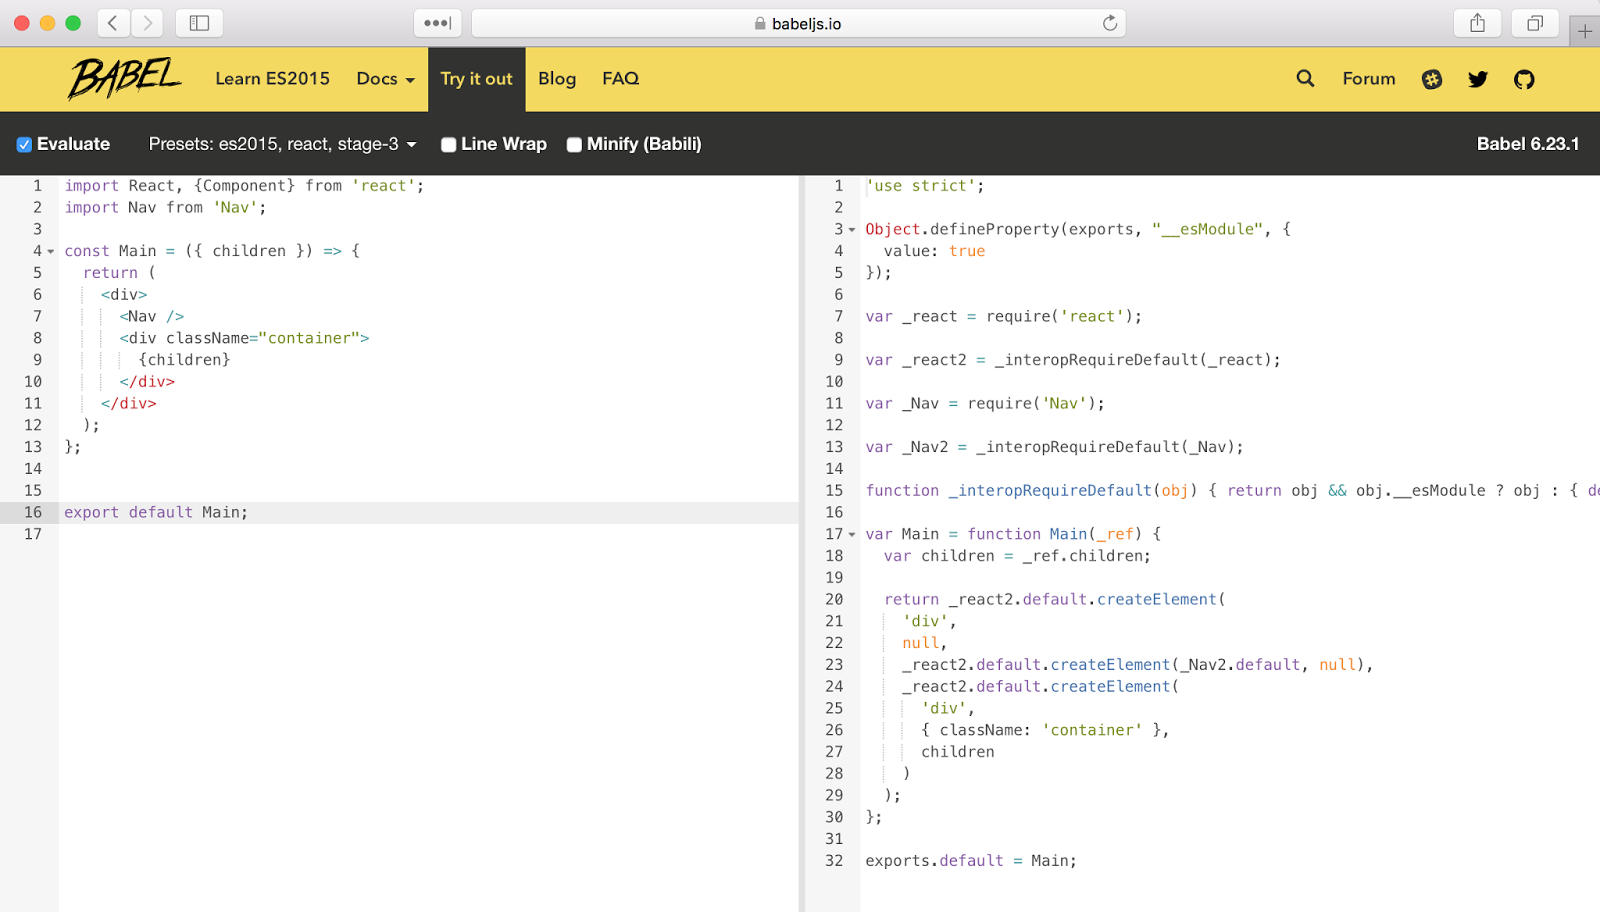Enable the Line Wrap checkbox
Viewport: 1600px width, 912px height.
coord(449,145)
